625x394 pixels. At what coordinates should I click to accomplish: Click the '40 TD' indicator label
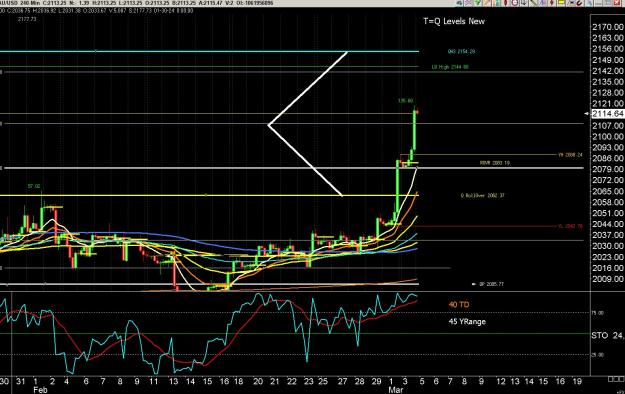pos(459,304)
